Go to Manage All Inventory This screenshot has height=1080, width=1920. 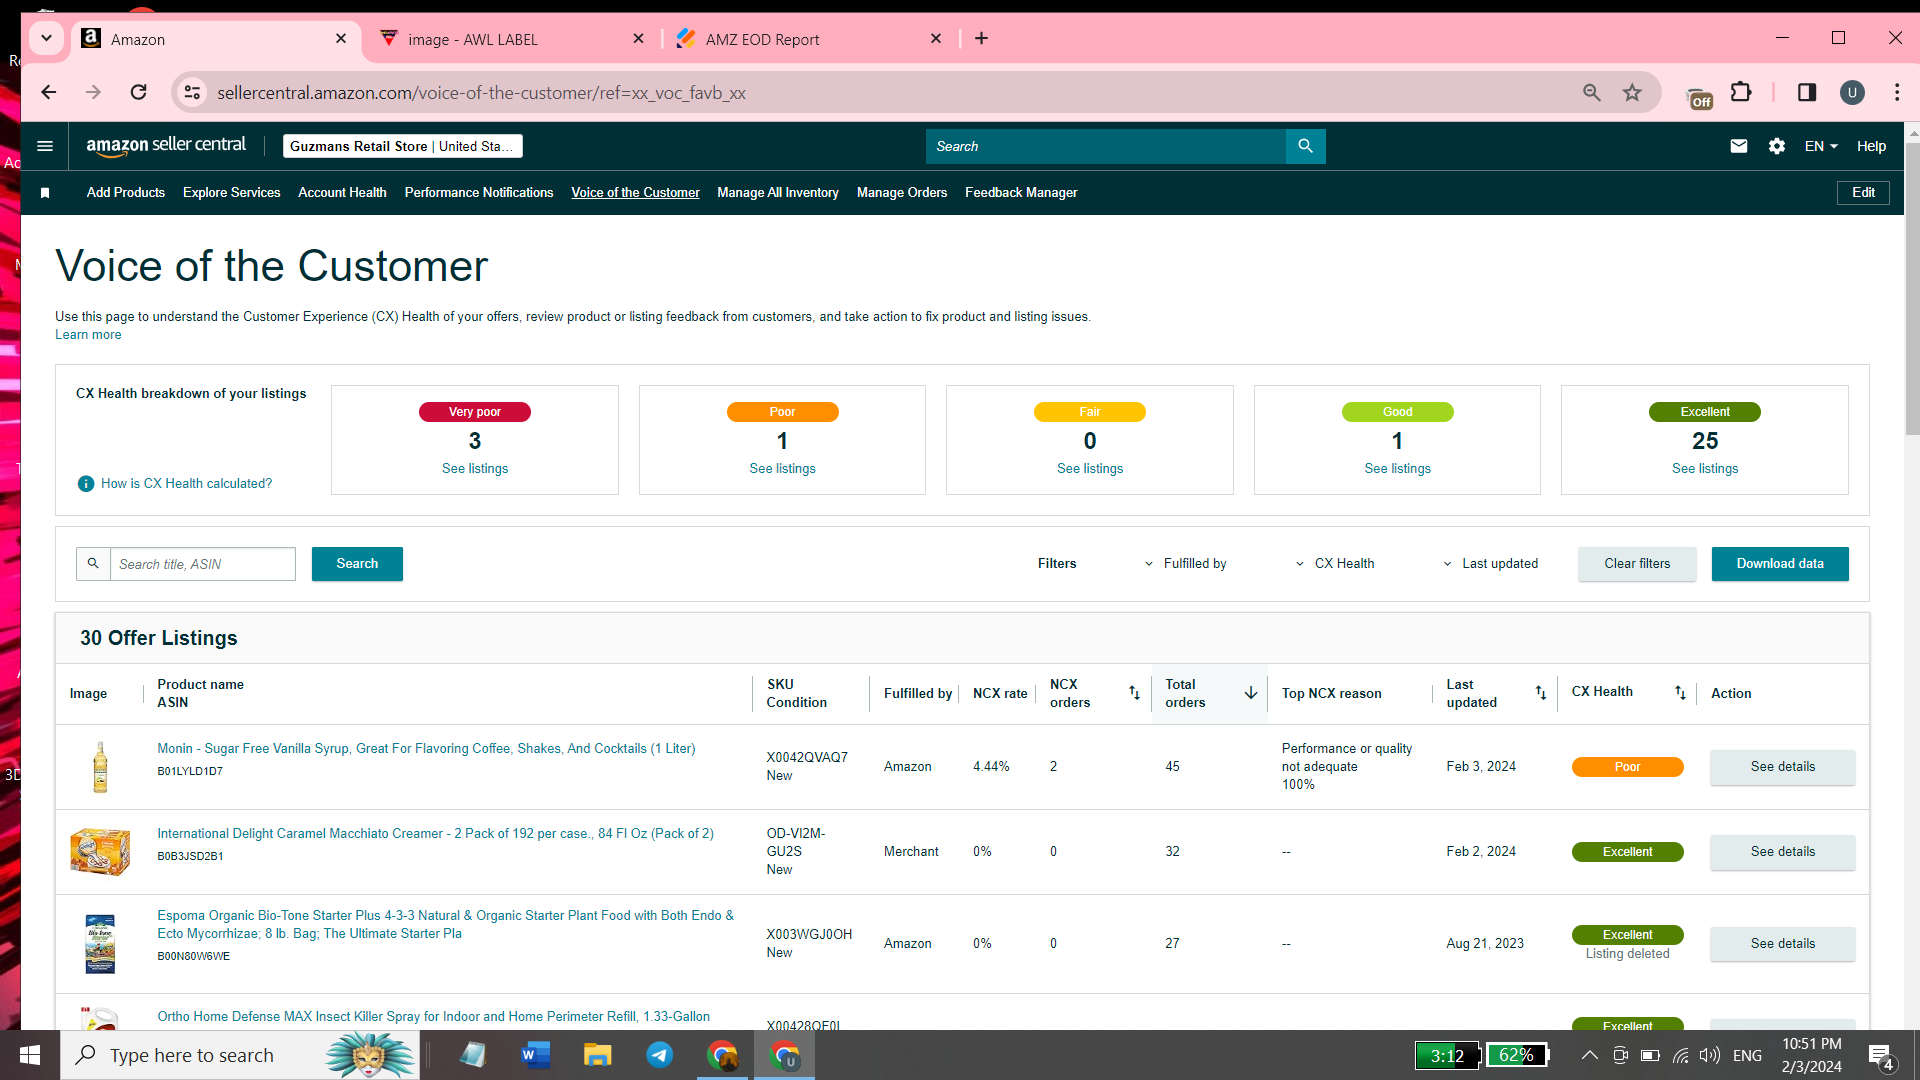778,193
